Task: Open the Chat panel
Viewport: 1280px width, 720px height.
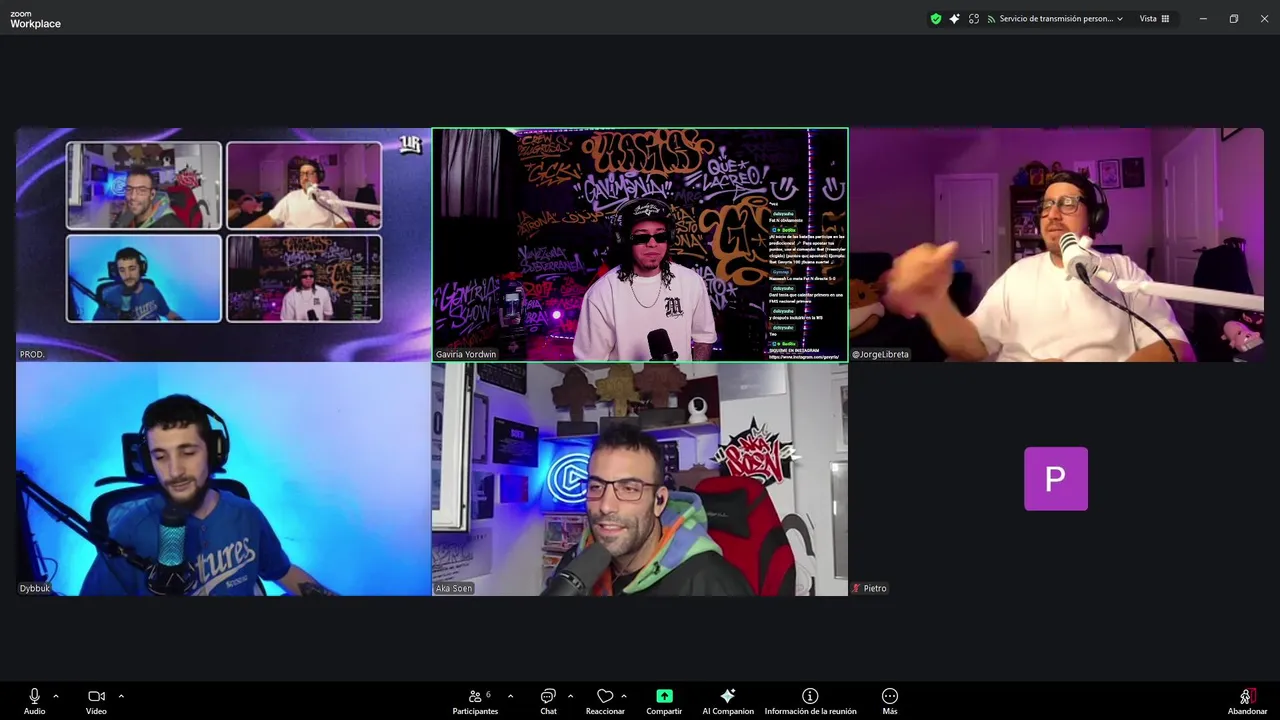Action: (x=548, y=701)
